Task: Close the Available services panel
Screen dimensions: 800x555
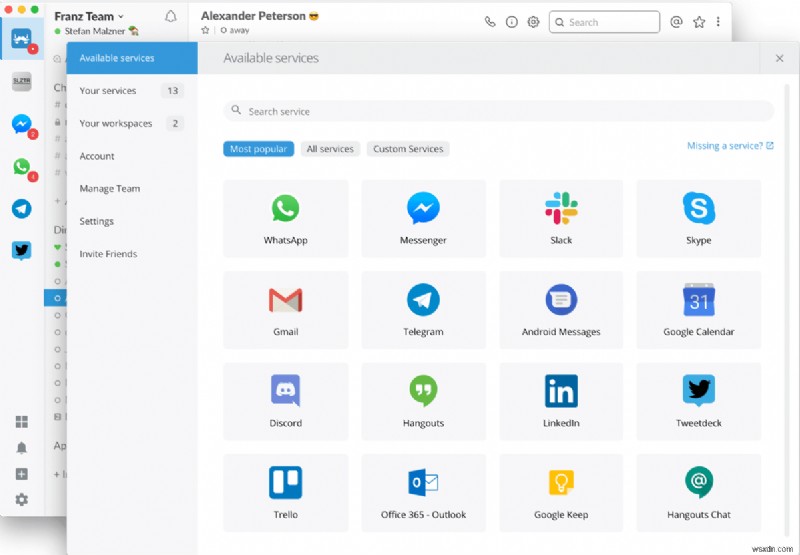Action: (x=779, y=58)
